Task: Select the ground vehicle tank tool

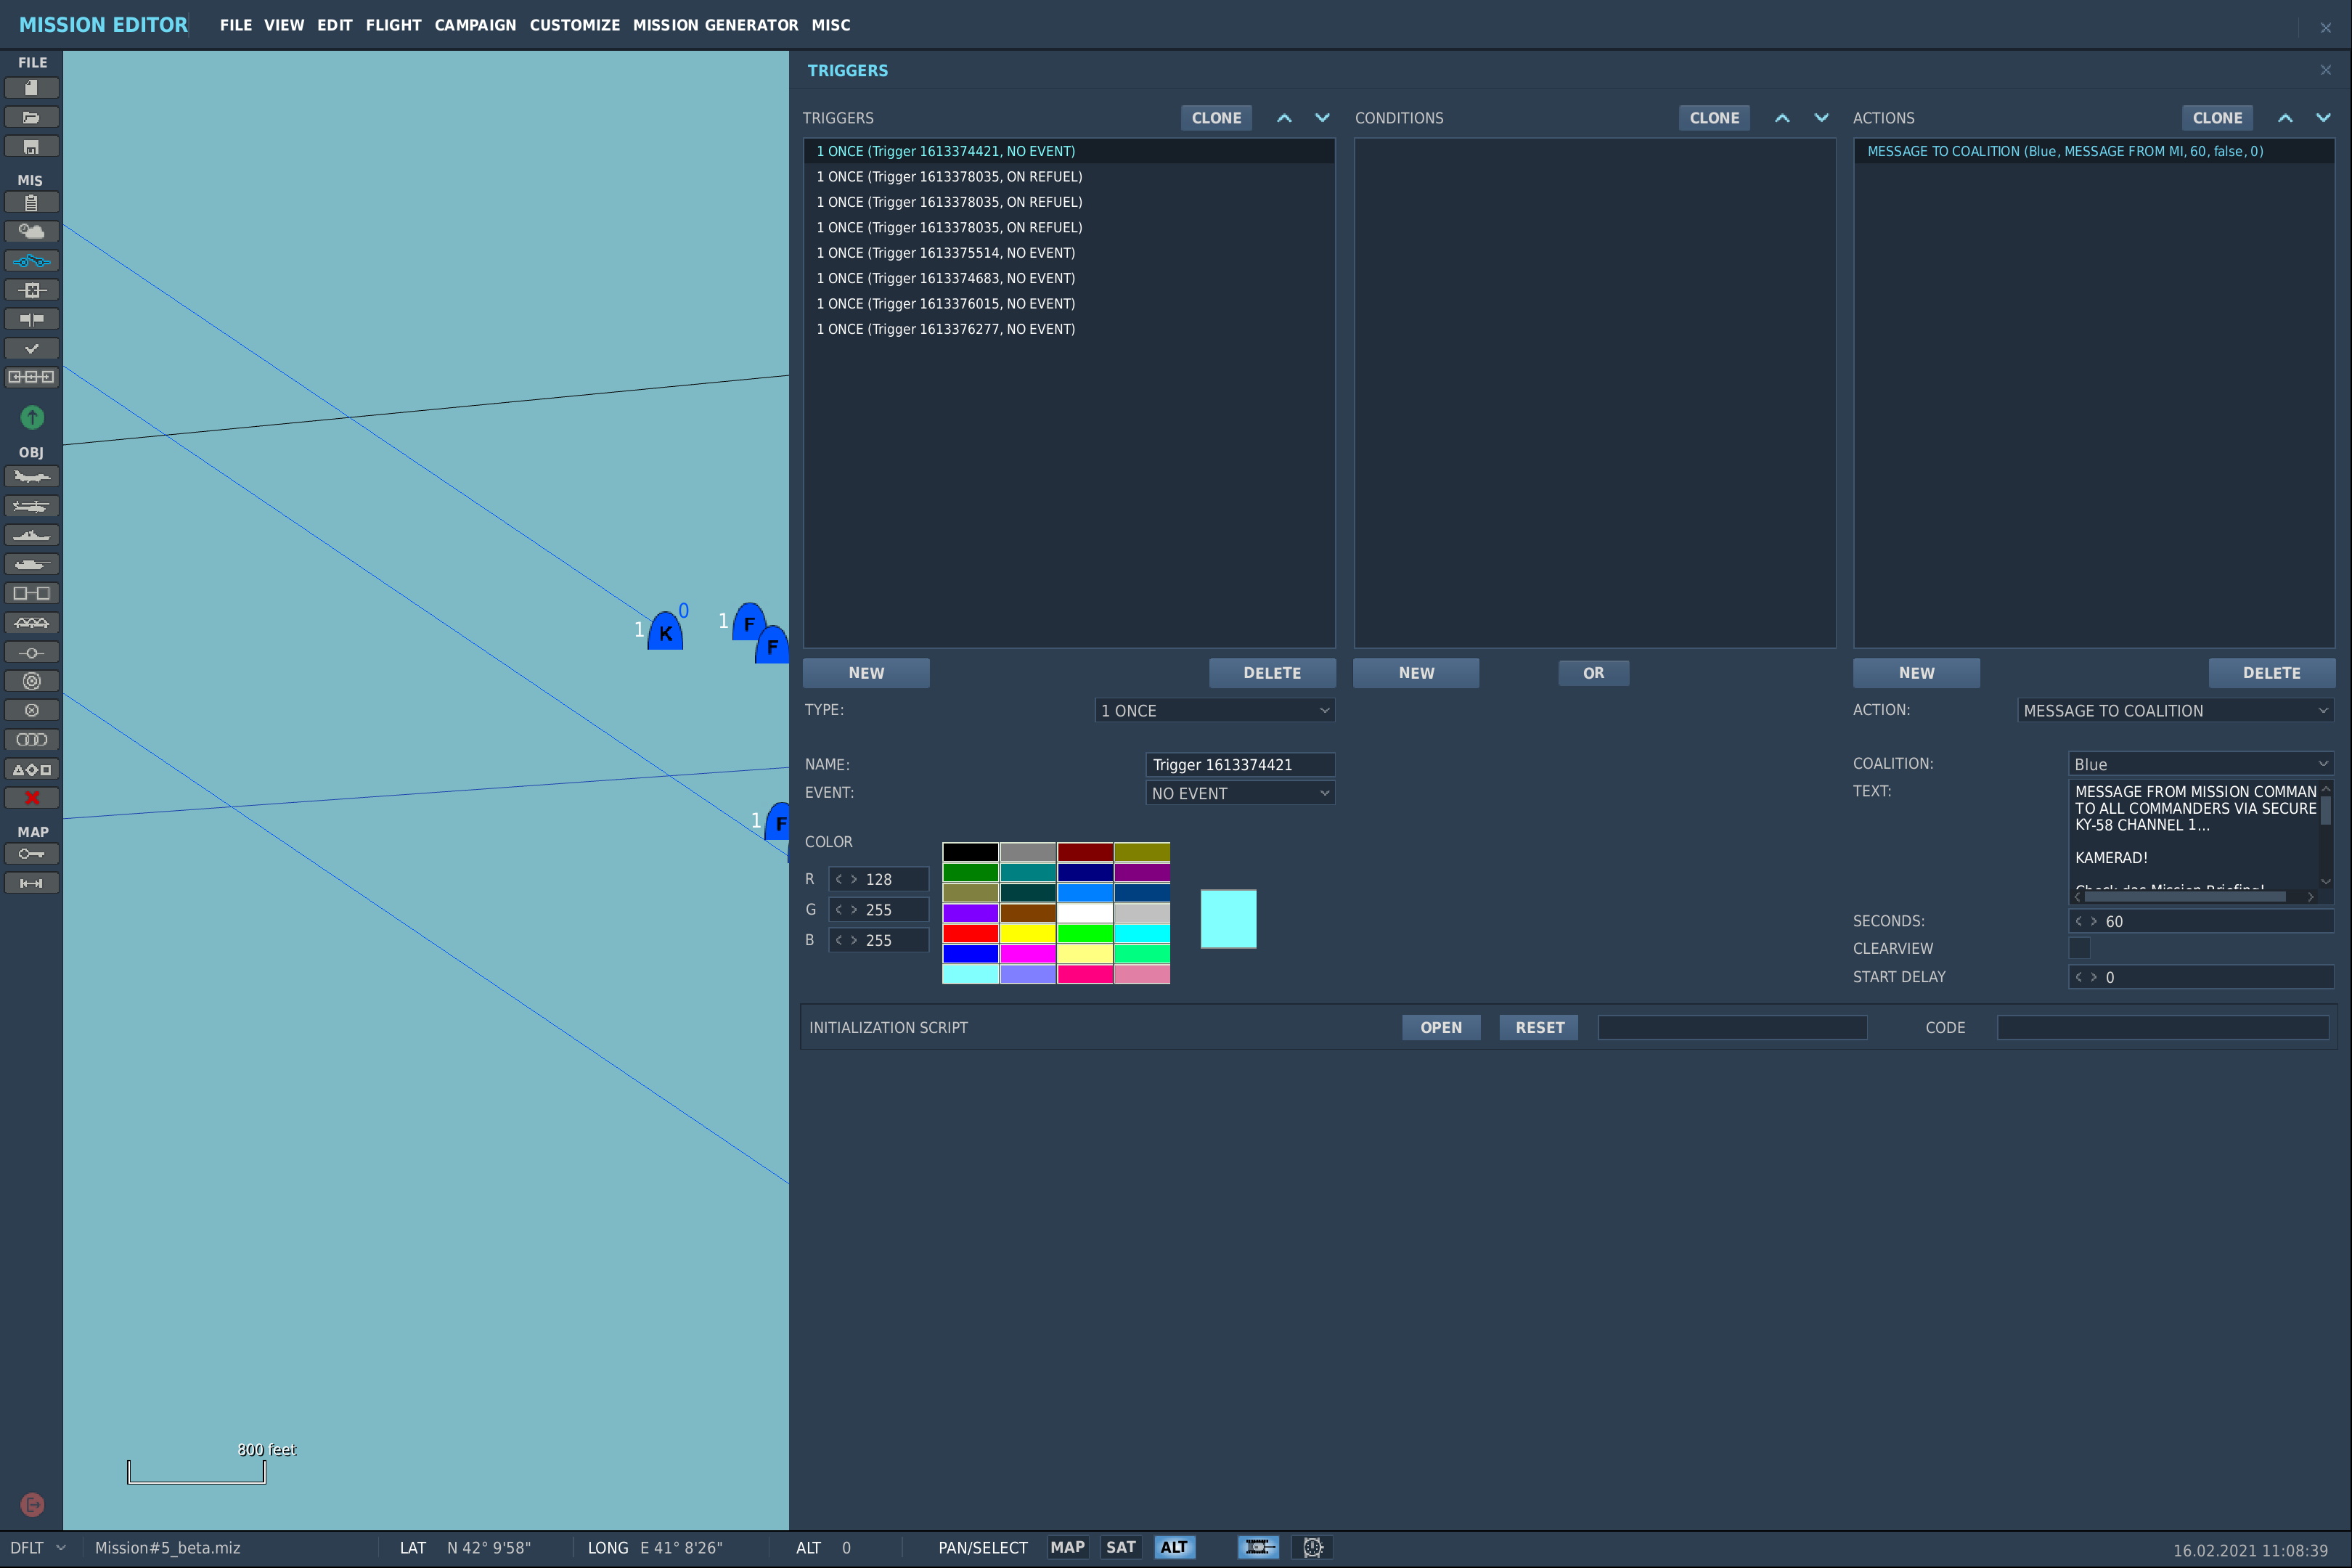Action: [x=31, y=565]
